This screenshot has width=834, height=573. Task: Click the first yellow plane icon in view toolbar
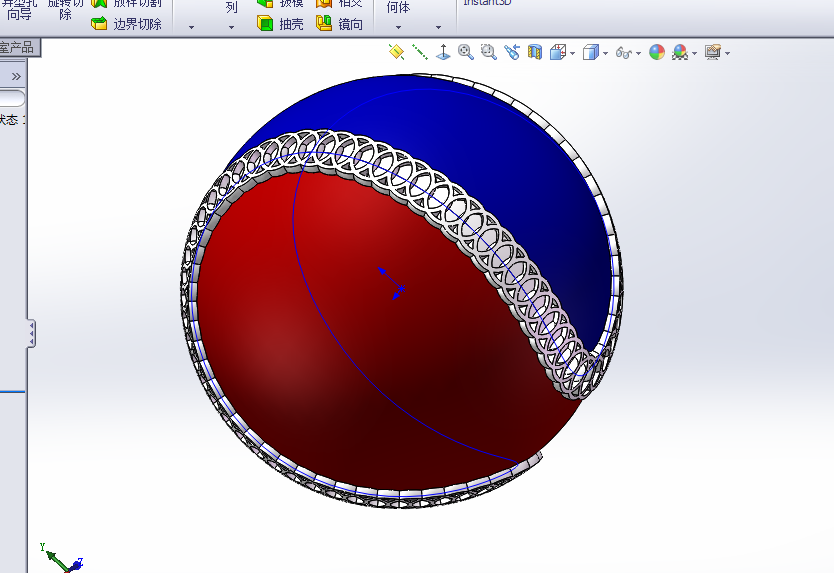coord(396,52)
